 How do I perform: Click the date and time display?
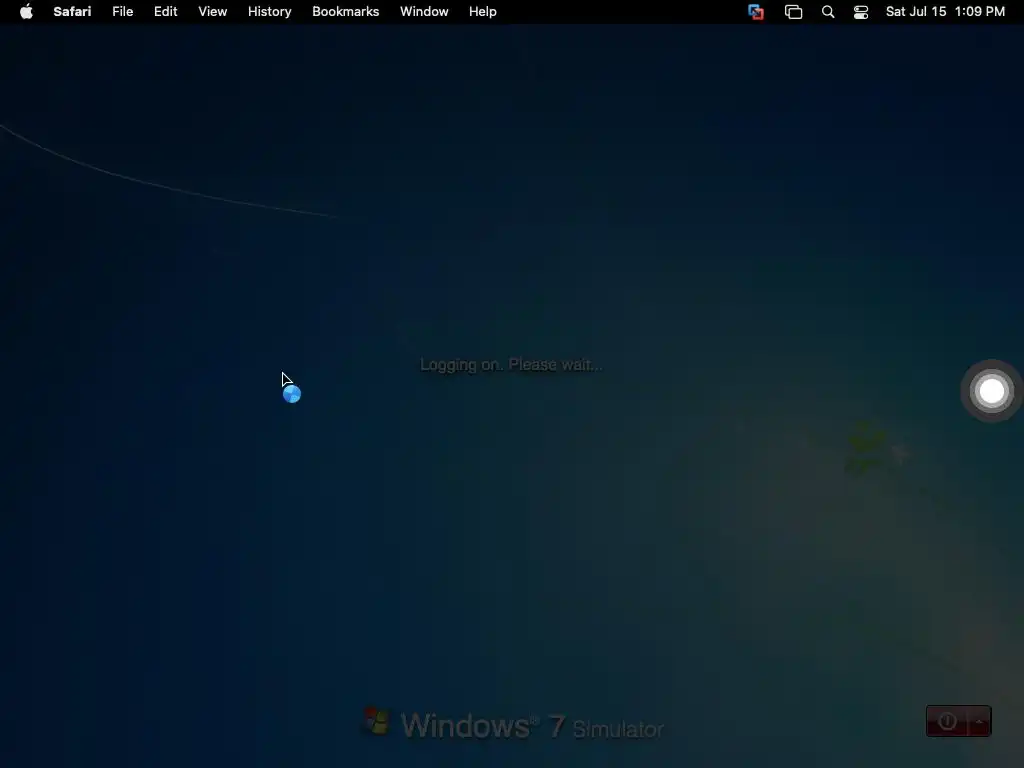945,12
